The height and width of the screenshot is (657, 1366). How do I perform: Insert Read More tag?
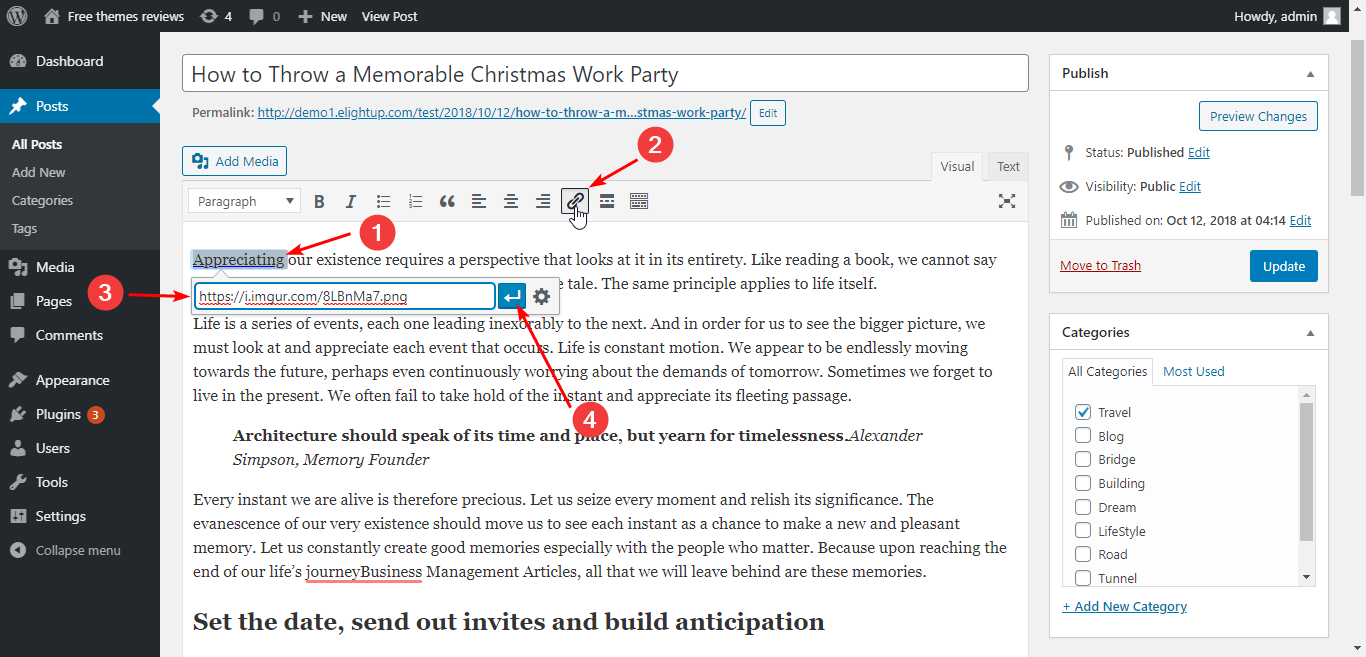point(607,201)
